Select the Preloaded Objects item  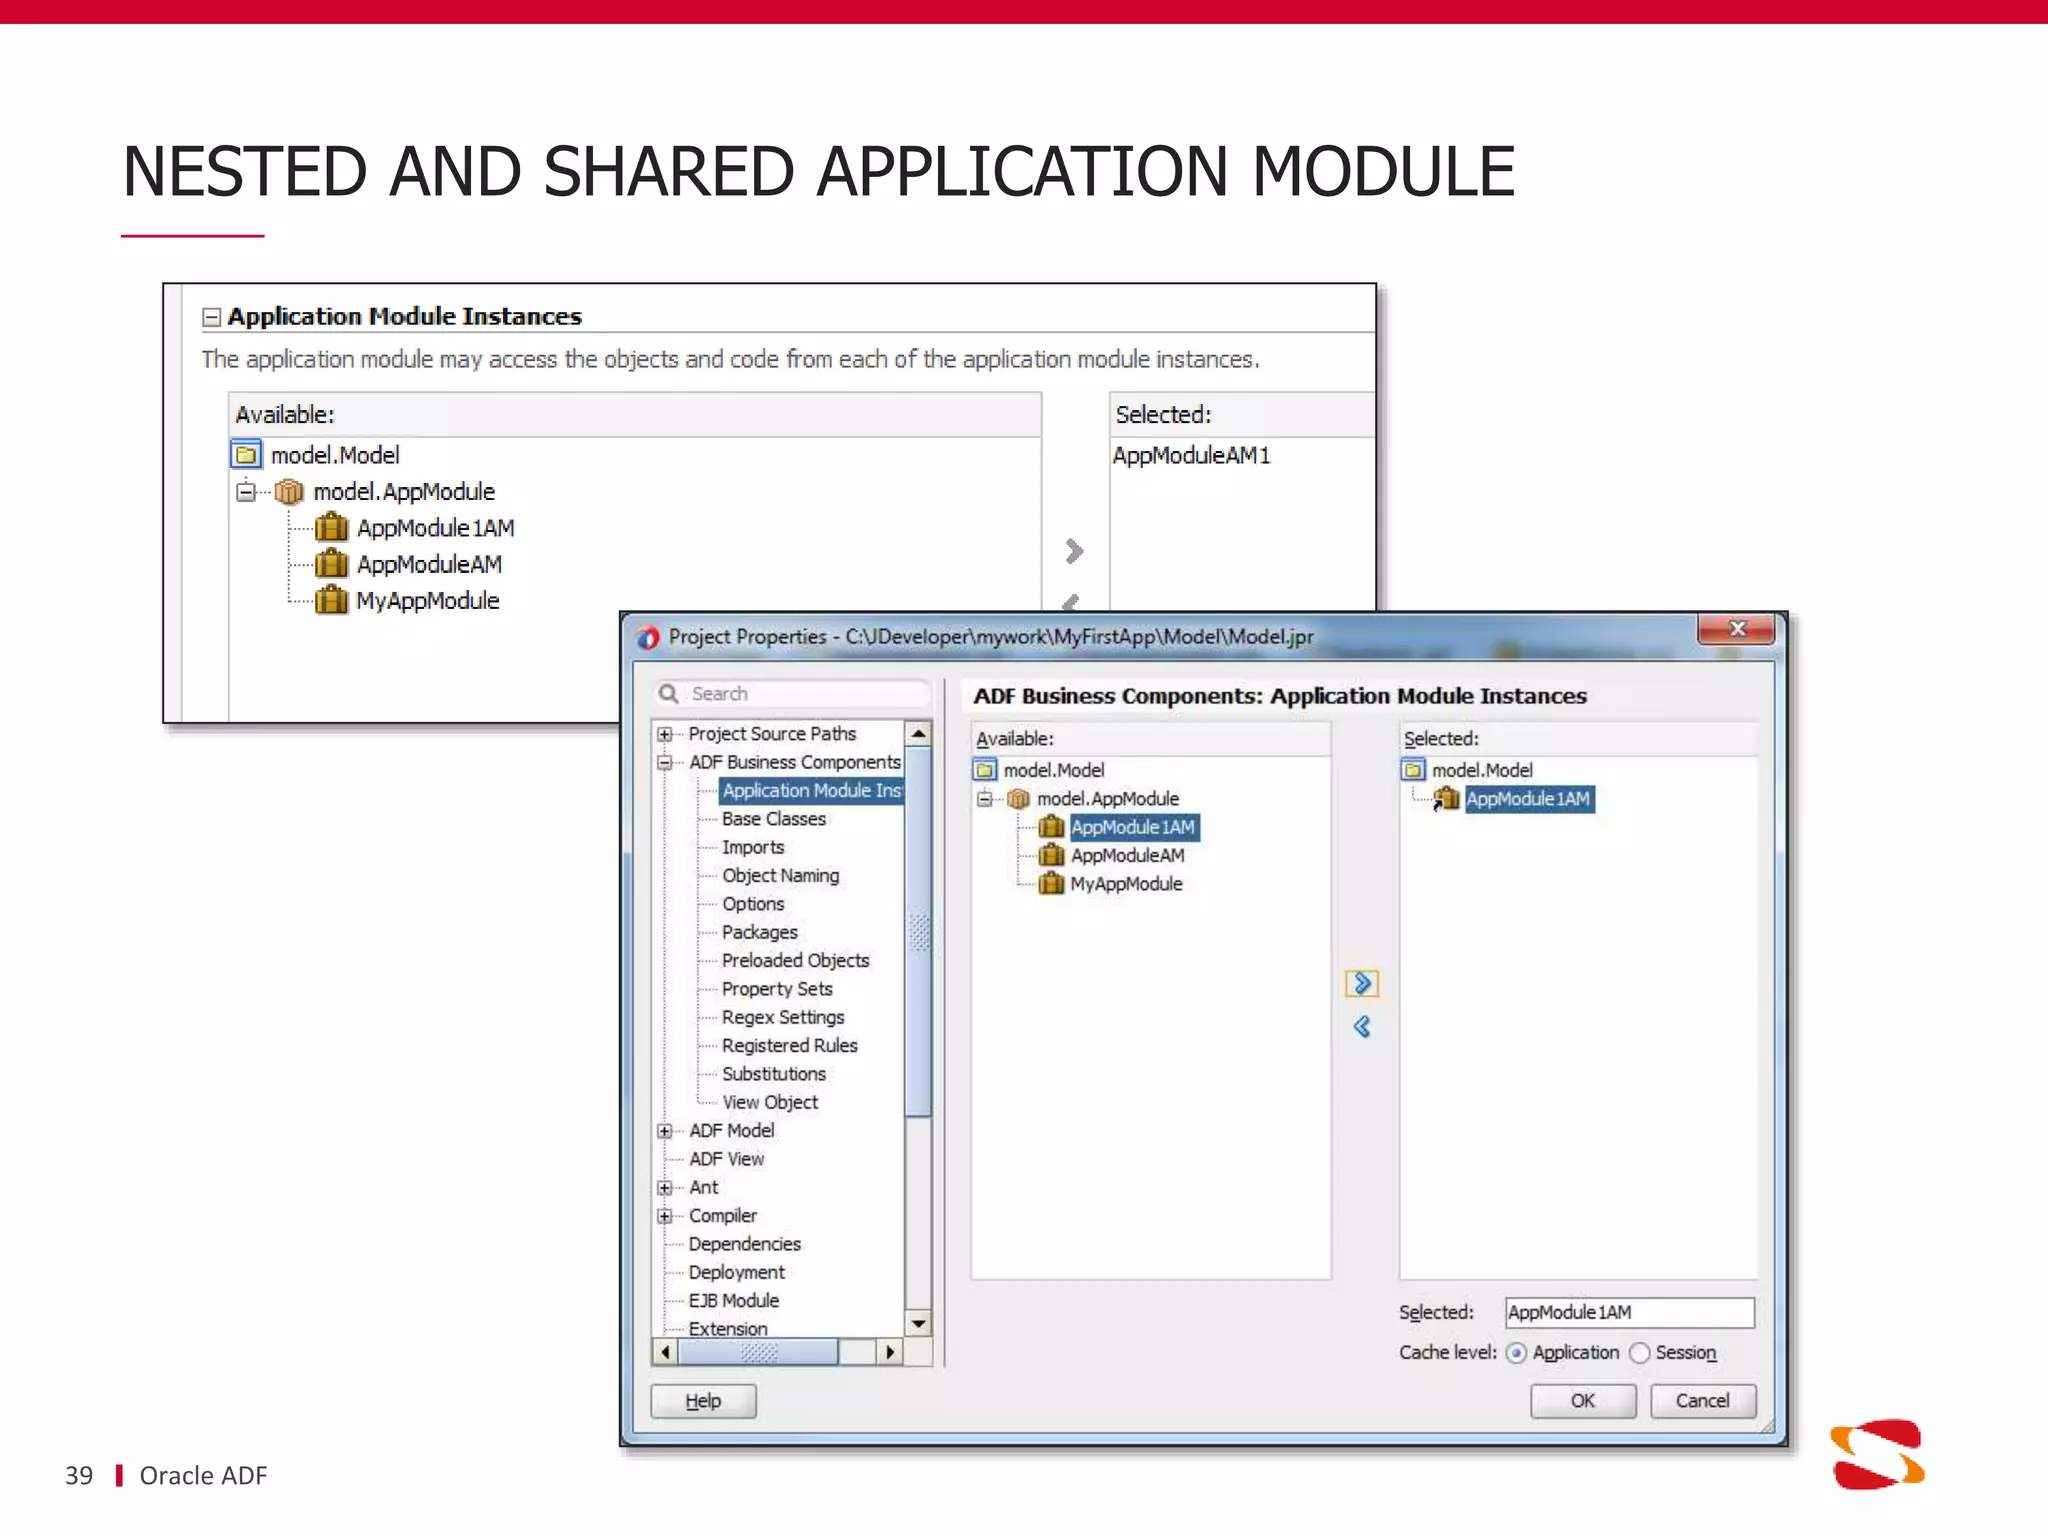click(x=795, y=961)
